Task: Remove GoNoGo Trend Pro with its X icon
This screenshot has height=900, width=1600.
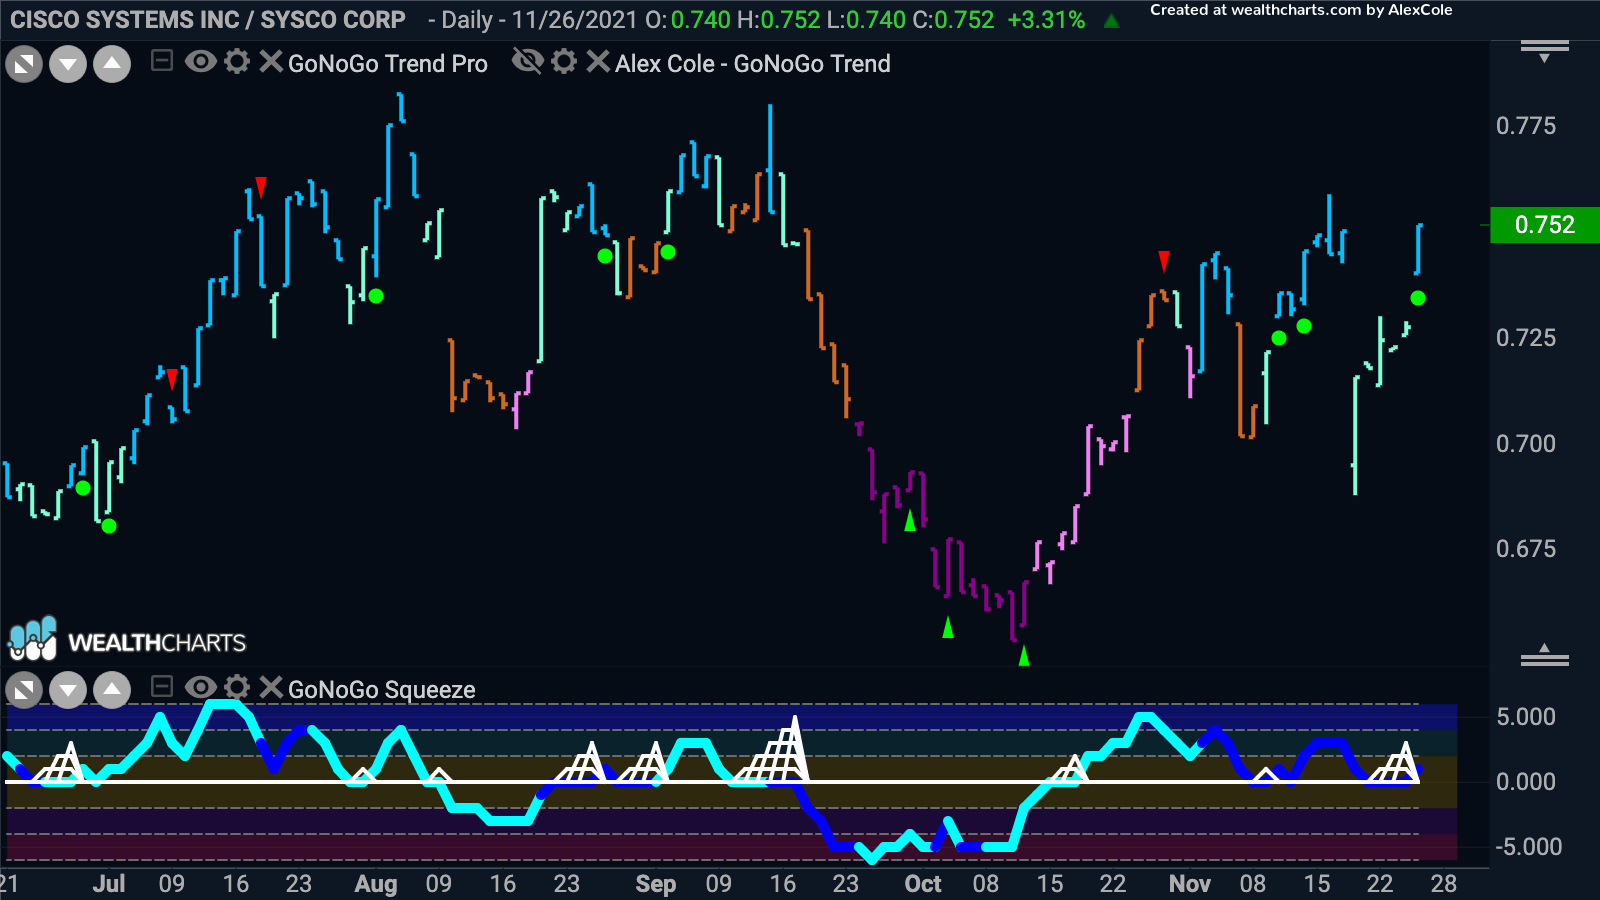Action: click(268, 62)
